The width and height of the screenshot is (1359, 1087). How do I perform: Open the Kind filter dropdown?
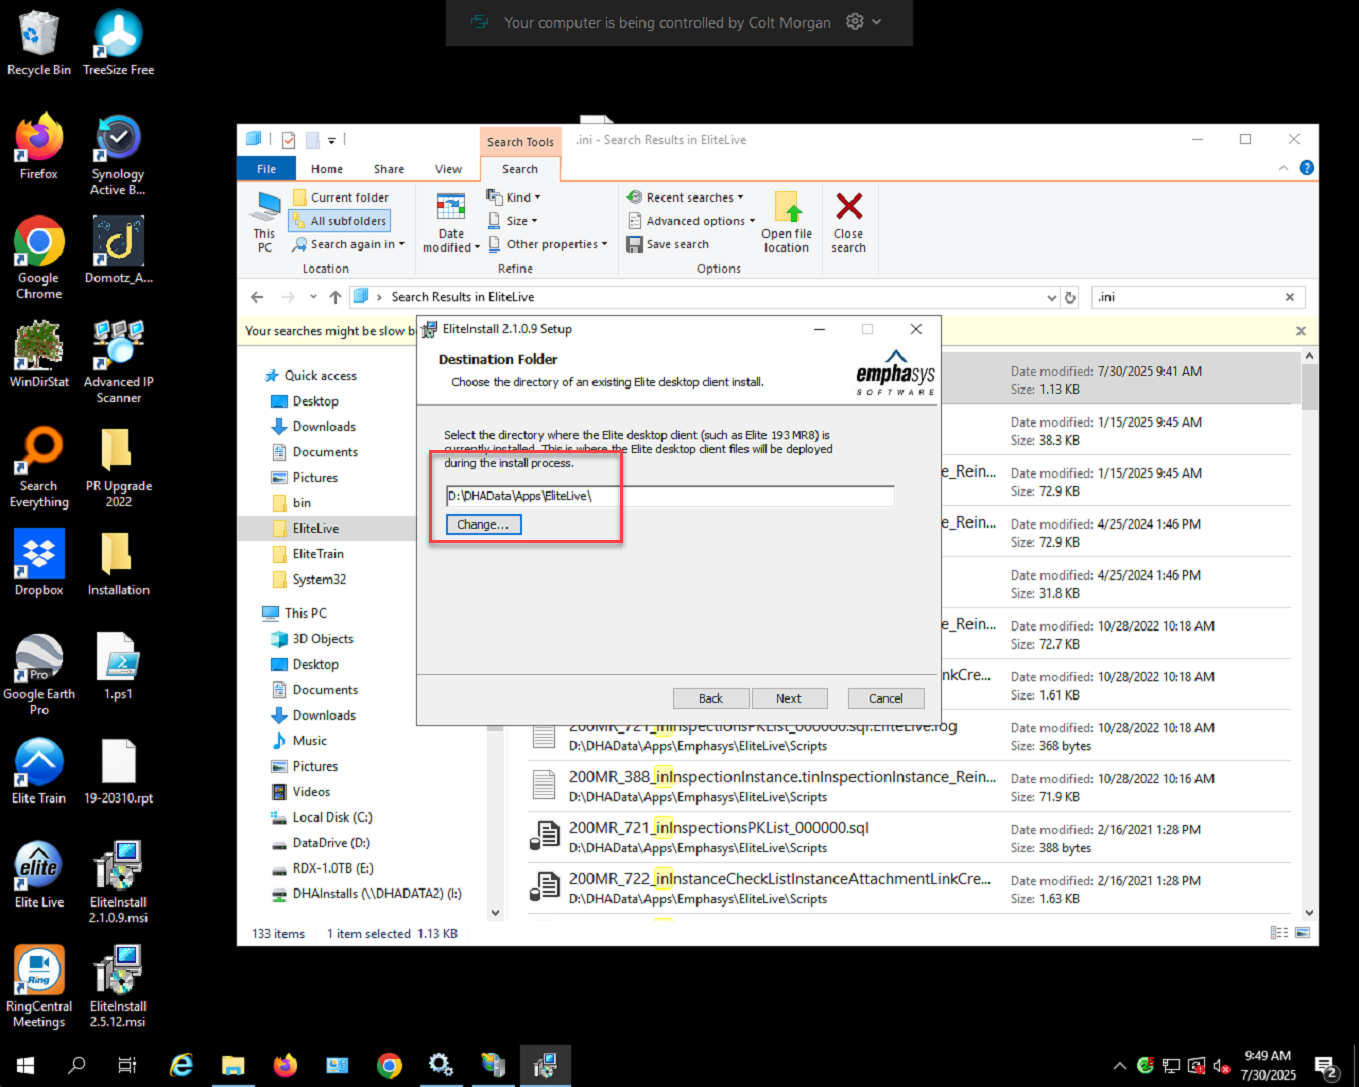[x=513, y=198]
